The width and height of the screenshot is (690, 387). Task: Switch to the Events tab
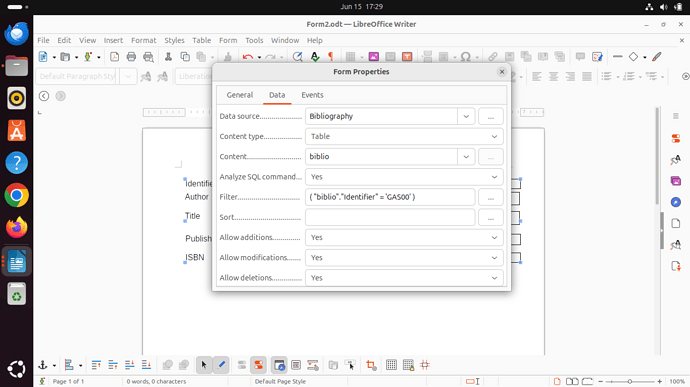pos(312,95)
